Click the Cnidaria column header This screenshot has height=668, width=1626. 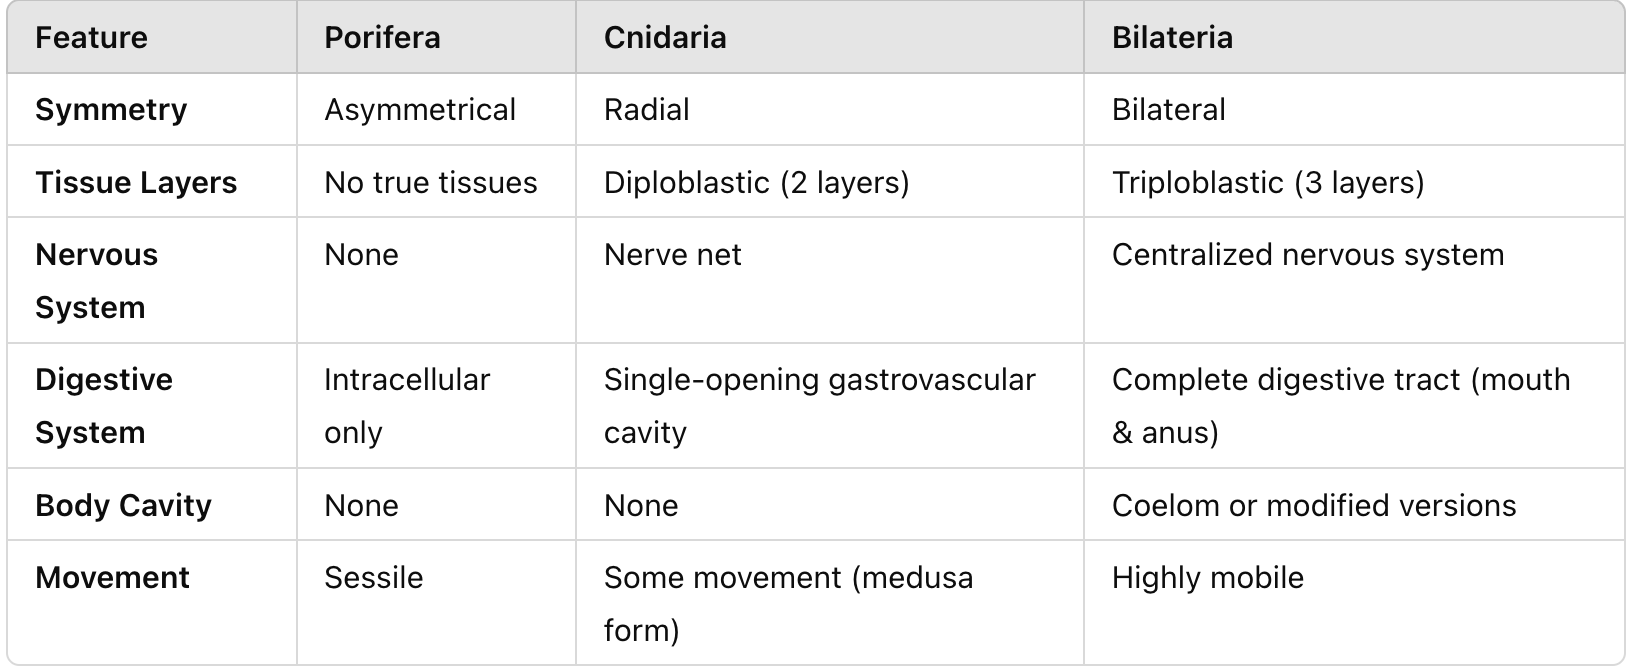tap(665, 38)
